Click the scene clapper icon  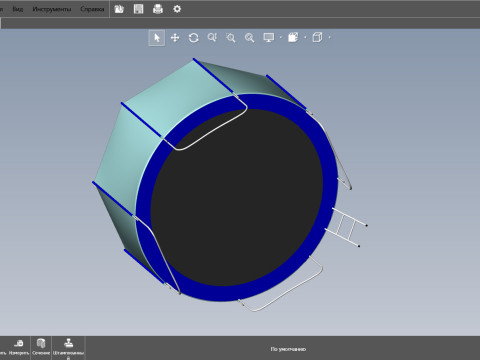[x=293, y=37]
